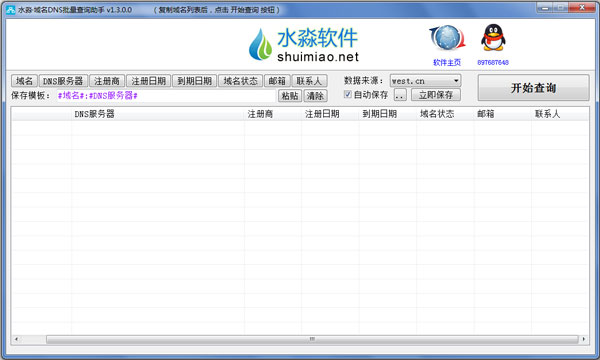
Task: Click the horizontal scrollbar right arrow
Action: 584,339
